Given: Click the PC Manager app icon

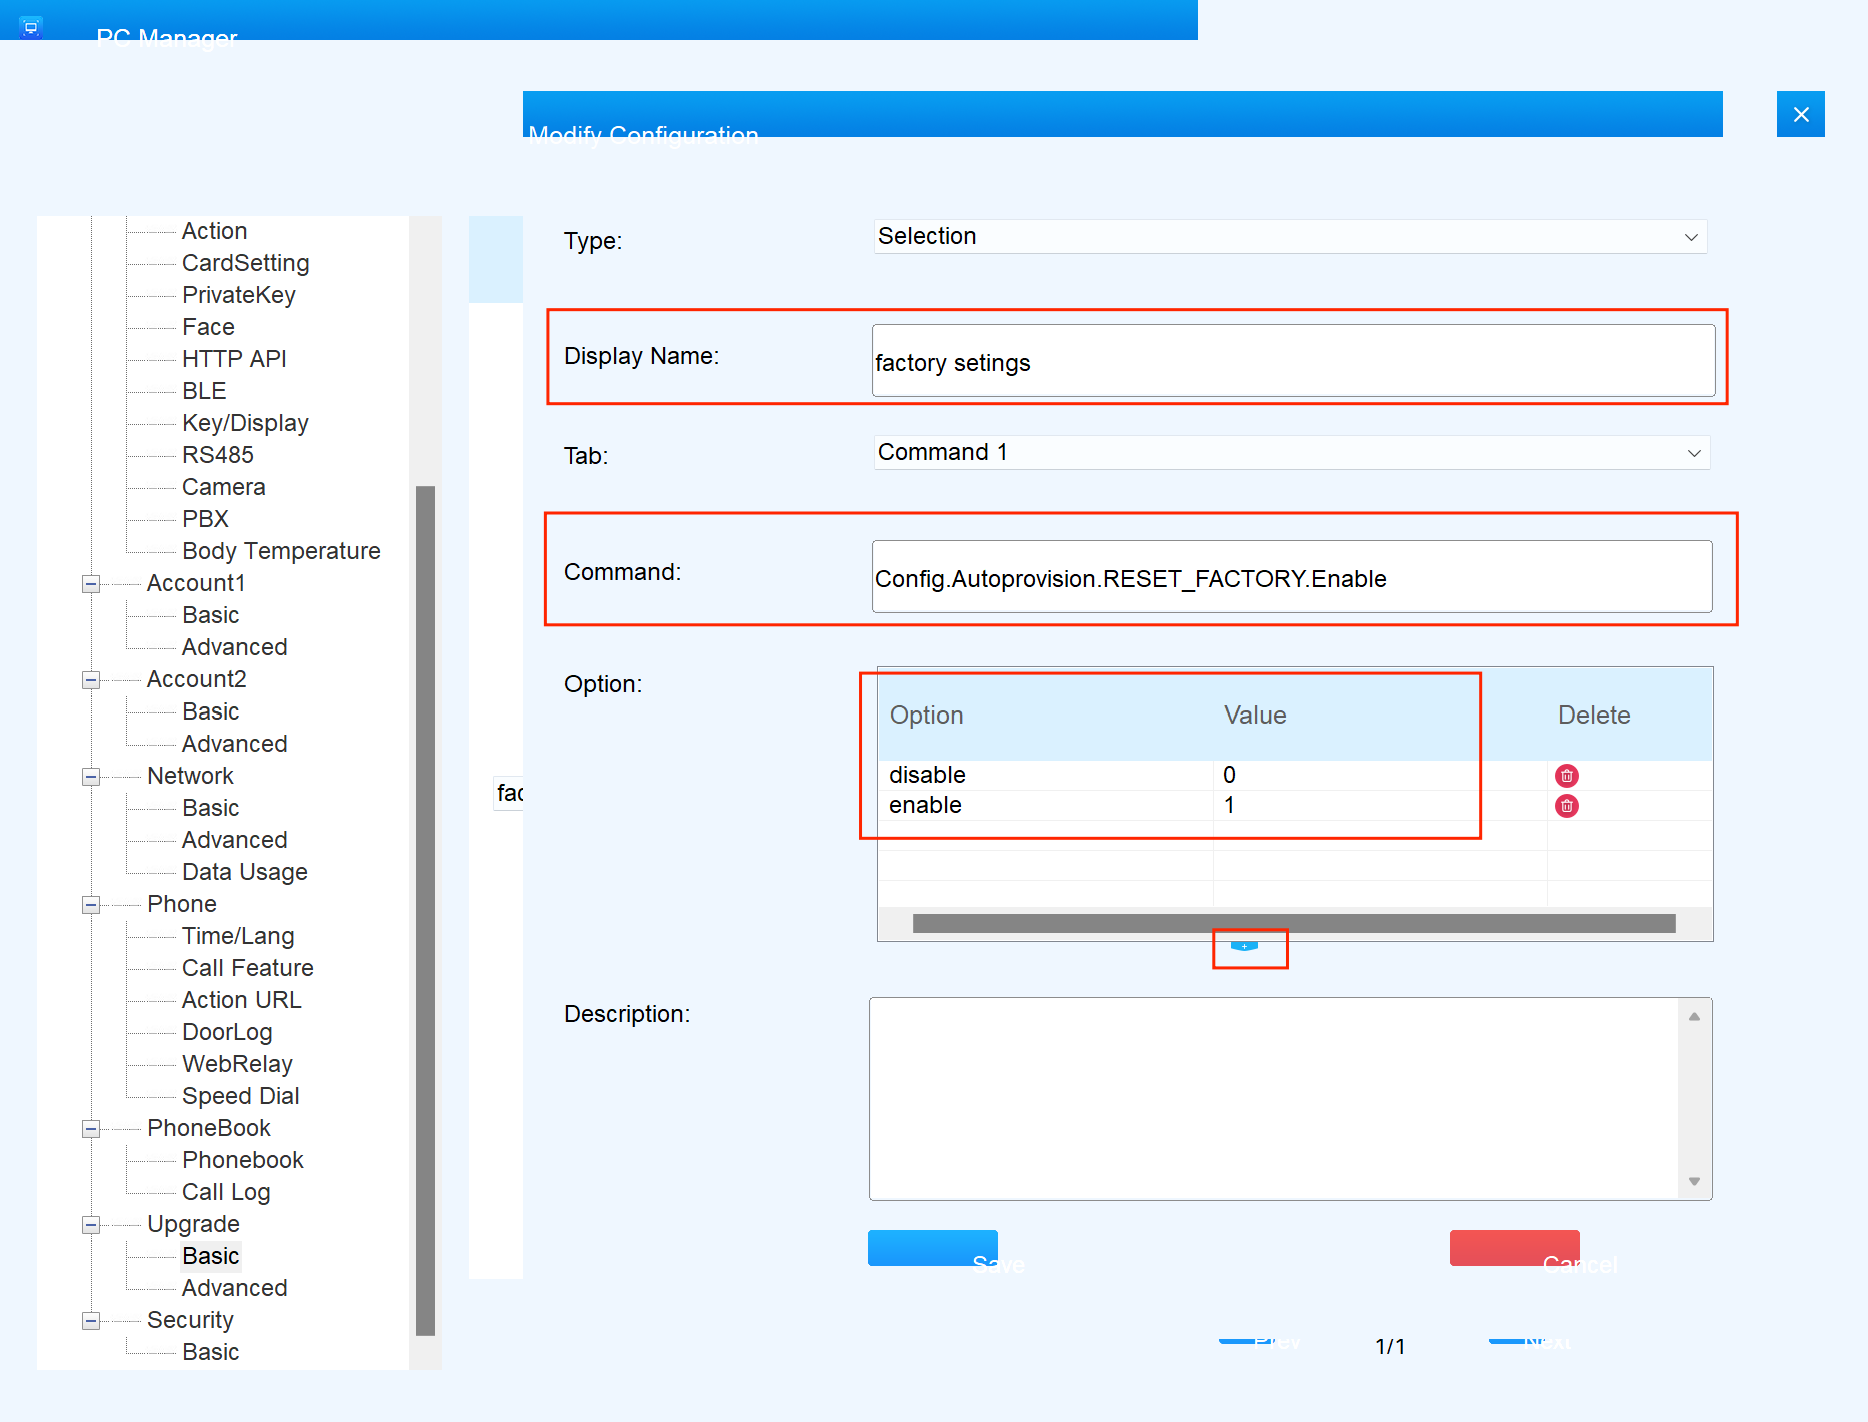Looking at the screenshot, I should (x=31, y=27).
